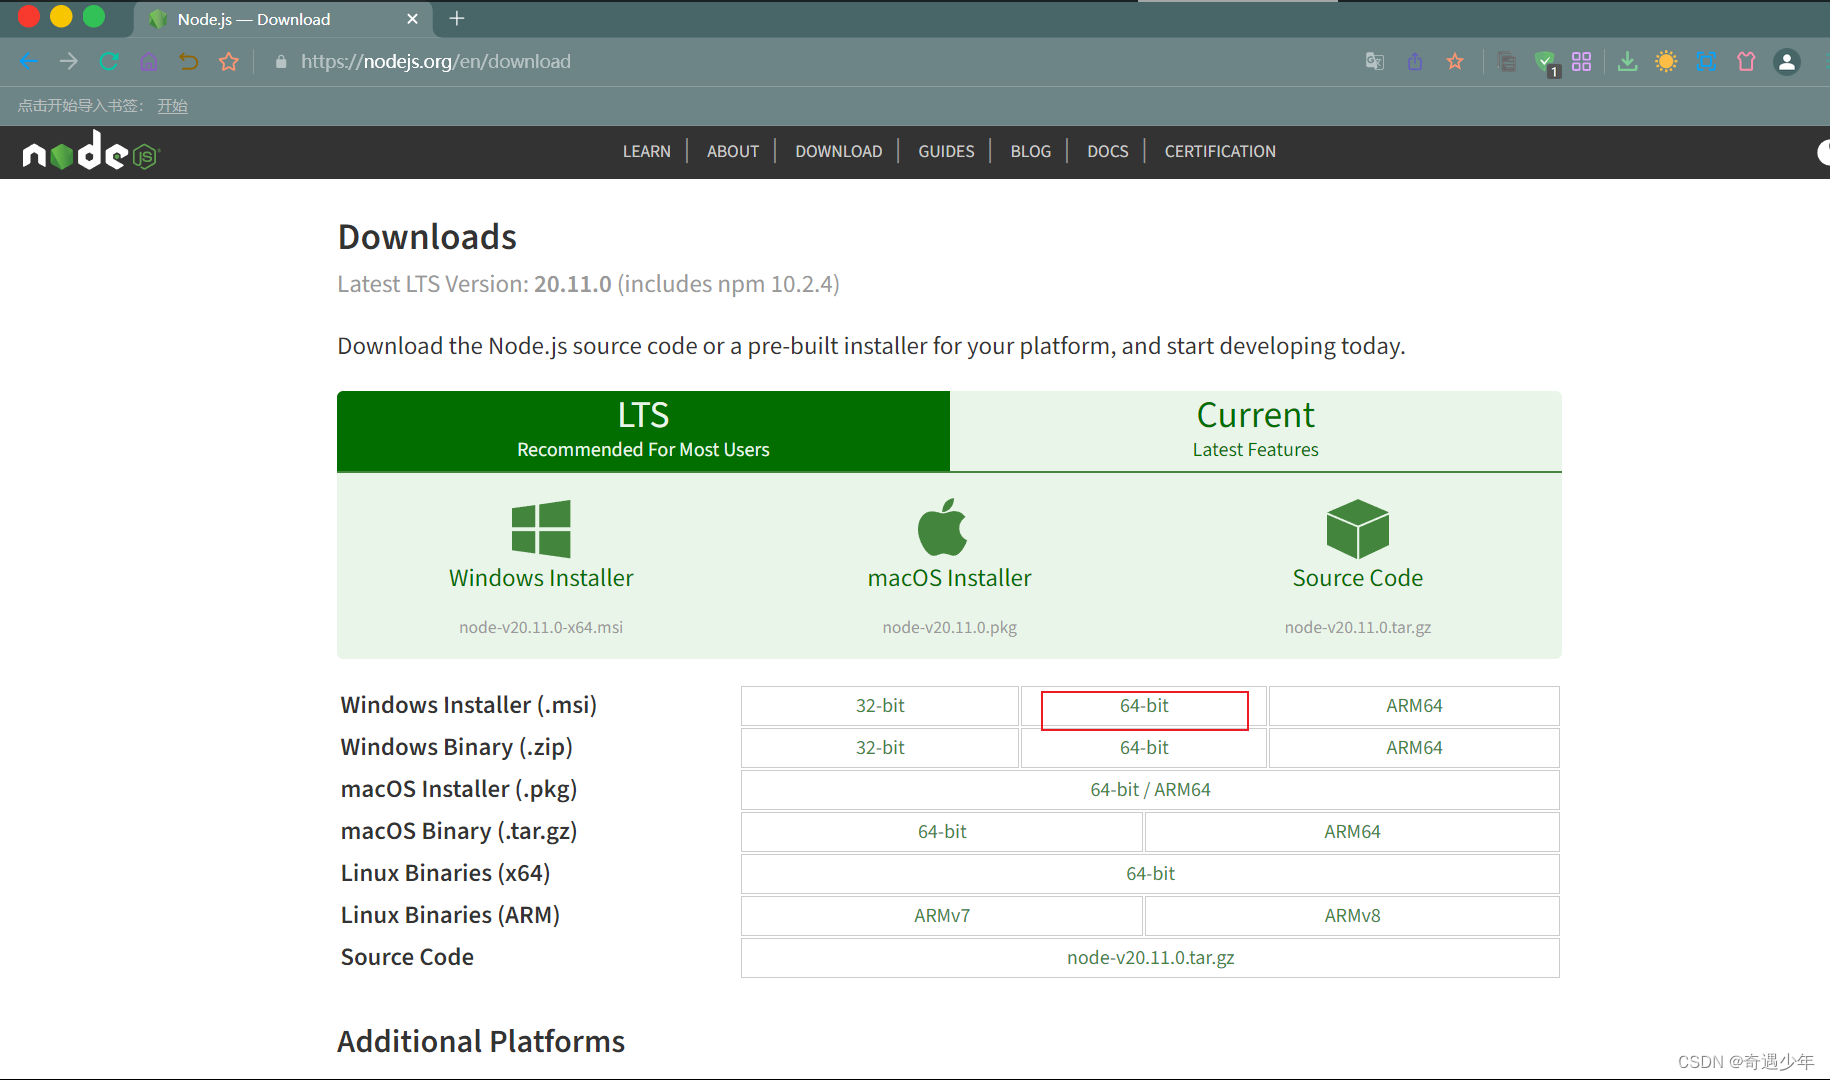Click the share icon in address bar

1415,61
